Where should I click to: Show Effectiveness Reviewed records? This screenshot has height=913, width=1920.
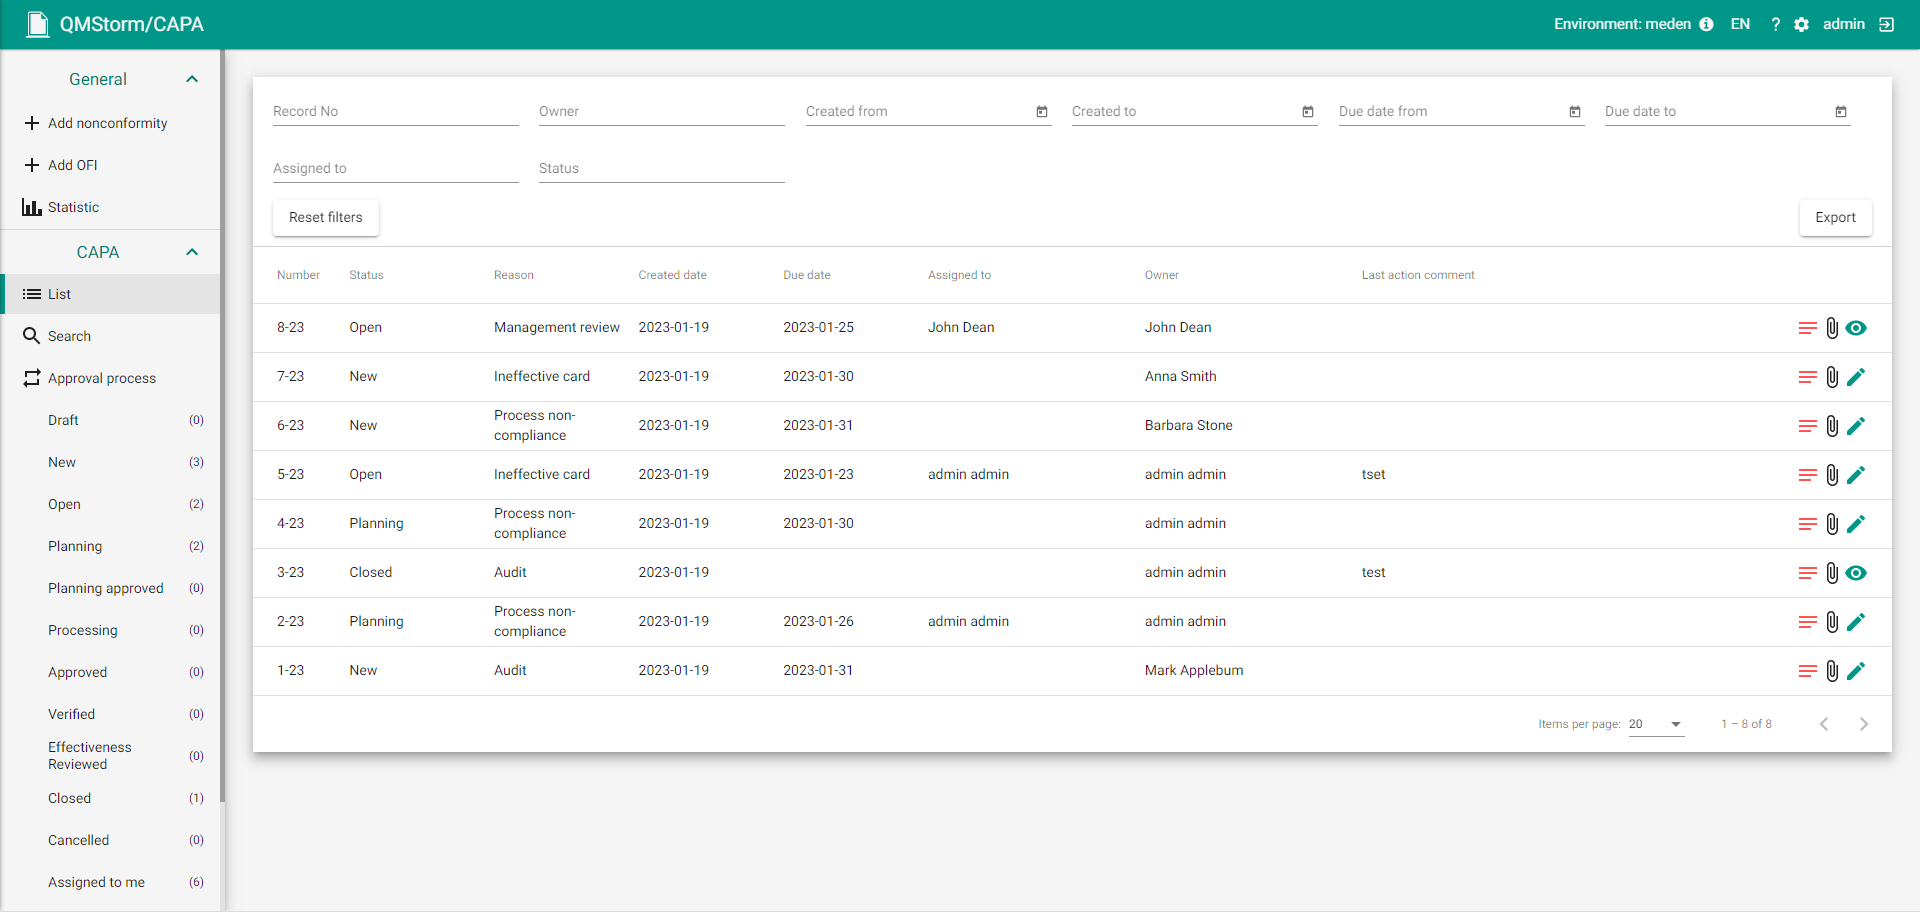[x=110, y=756]
